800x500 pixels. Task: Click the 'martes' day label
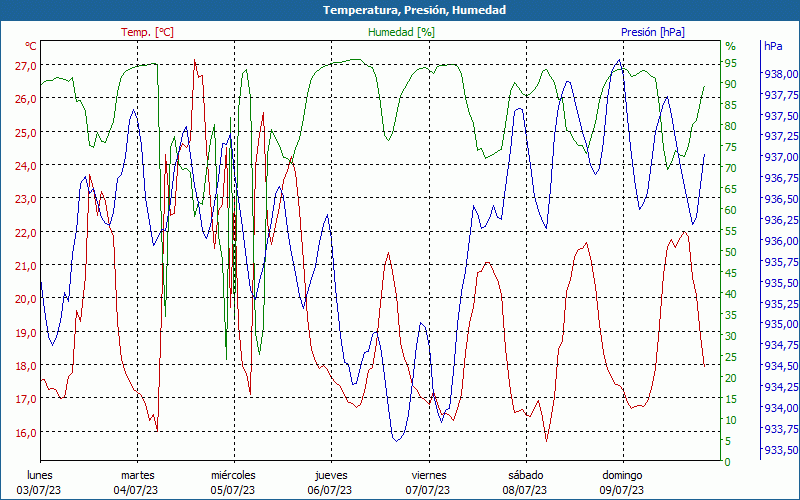click(x=138, y=475)
